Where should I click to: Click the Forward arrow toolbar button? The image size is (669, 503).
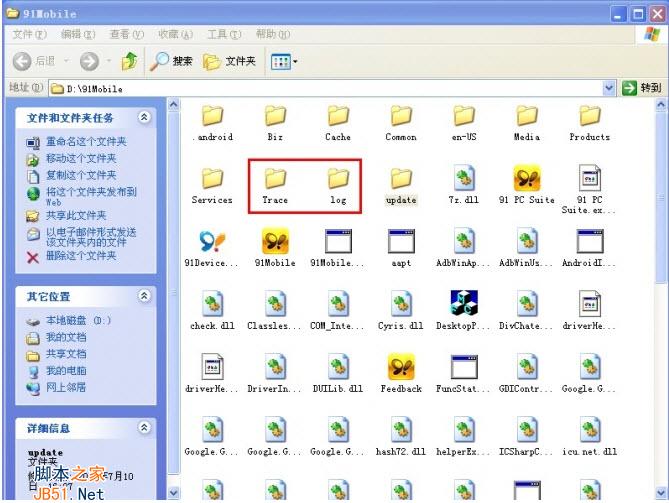pos(89,61)
